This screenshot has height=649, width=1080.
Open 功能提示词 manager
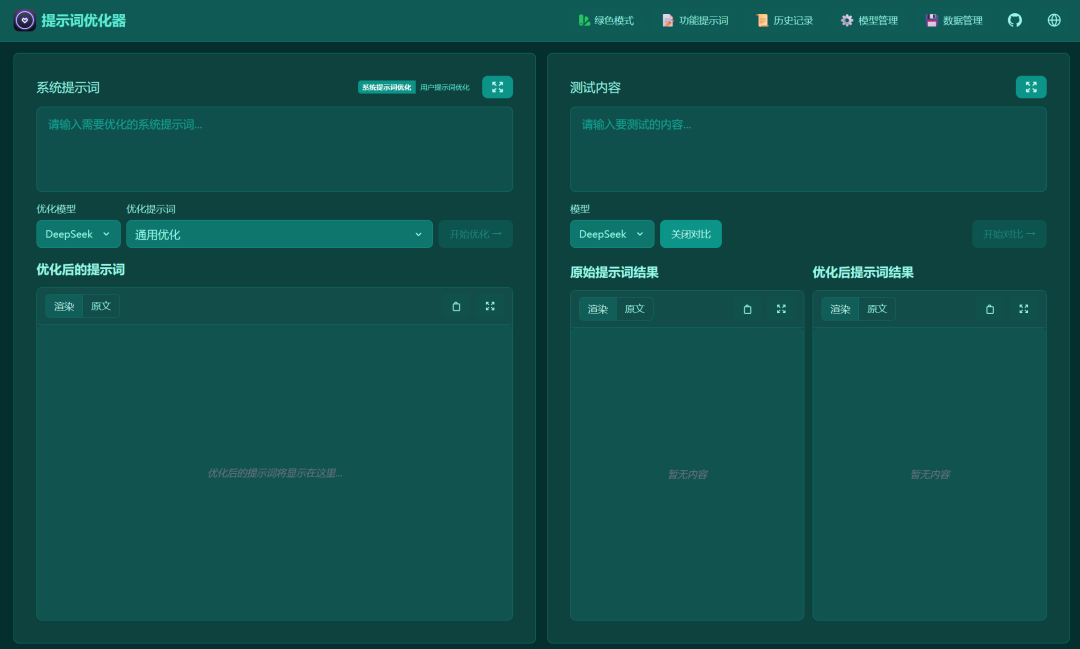[695, 21]
